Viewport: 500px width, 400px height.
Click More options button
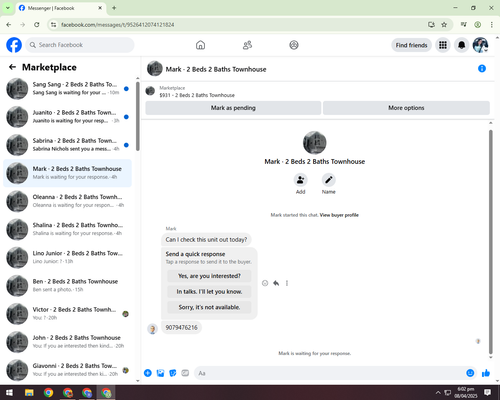tap(406, 108)
